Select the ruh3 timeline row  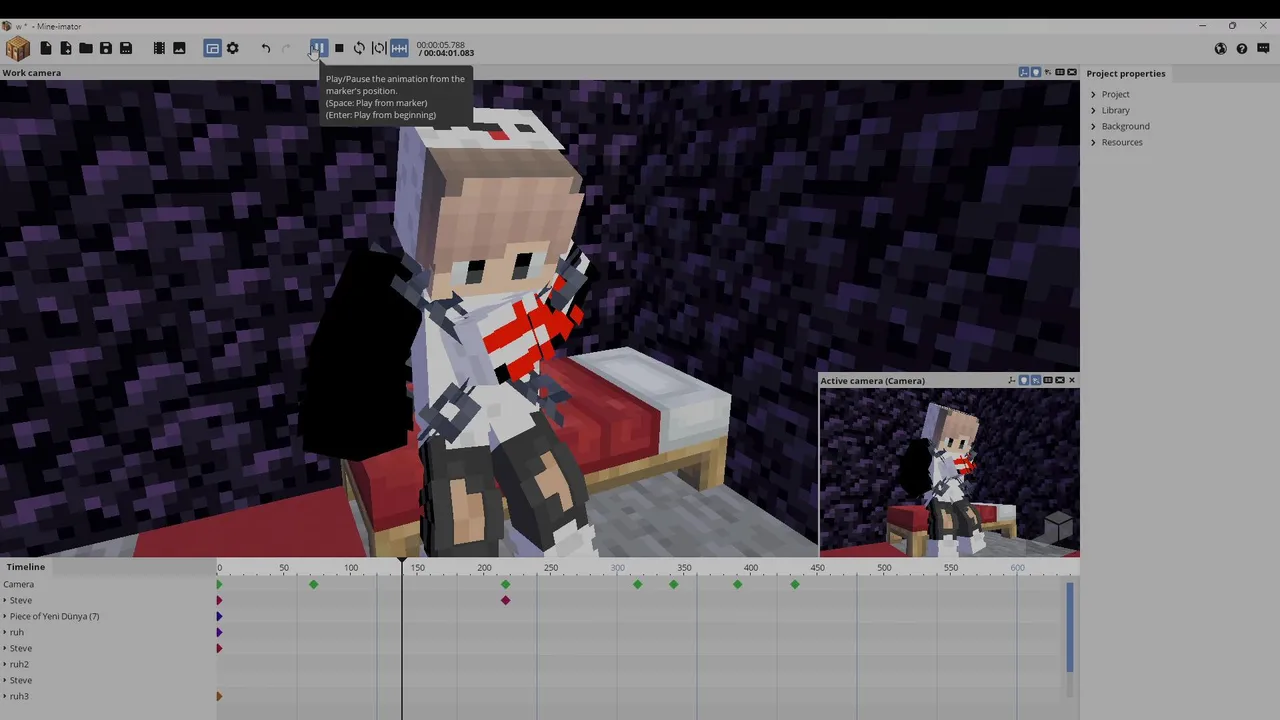tap(108, 696)
